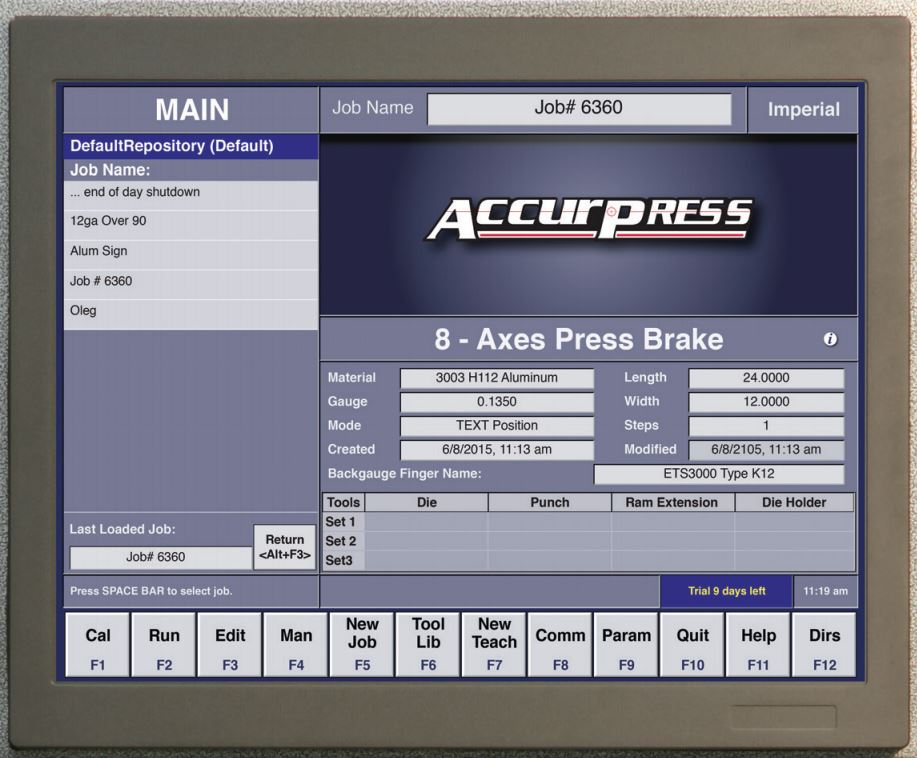Quit the software with F10

(691, 643)
